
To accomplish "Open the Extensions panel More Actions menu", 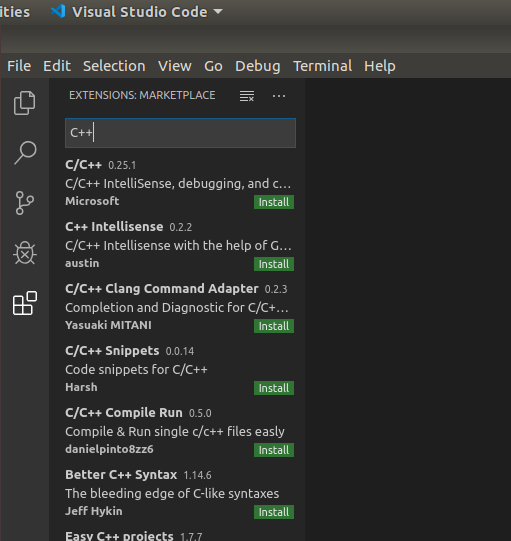I will [x=279, y=96].
